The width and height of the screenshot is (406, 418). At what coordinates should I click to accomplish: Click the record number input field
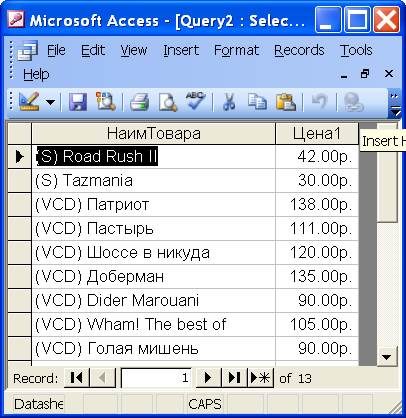(x=156, y=378)
